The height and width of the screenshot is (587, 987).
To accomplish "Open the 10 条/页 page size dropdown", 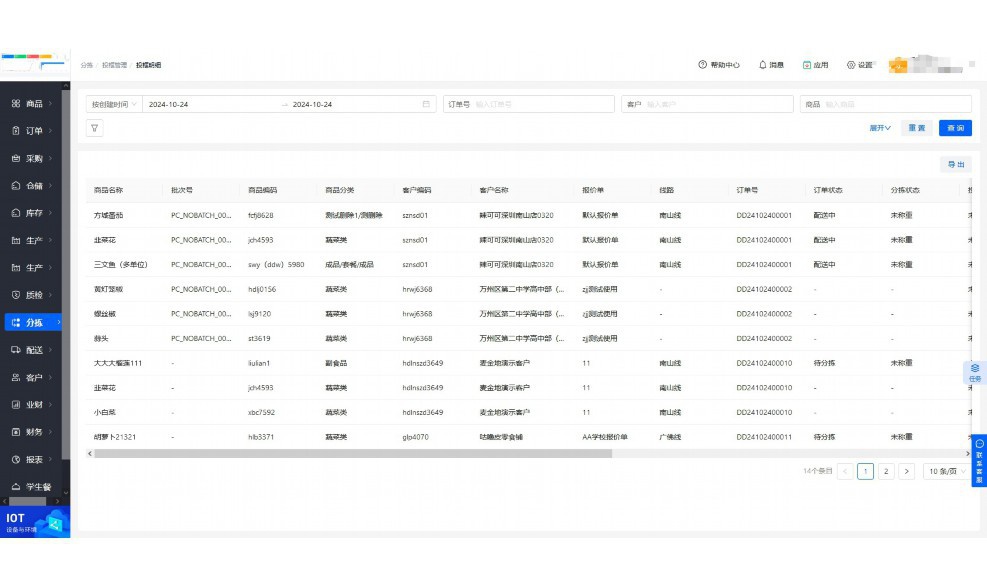I will [945, 471].
